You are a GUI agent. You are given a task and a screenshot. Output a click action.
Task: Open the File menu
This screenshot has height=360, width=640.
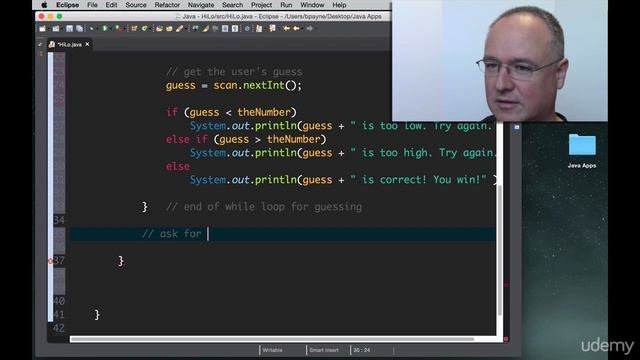click(92, 5)
